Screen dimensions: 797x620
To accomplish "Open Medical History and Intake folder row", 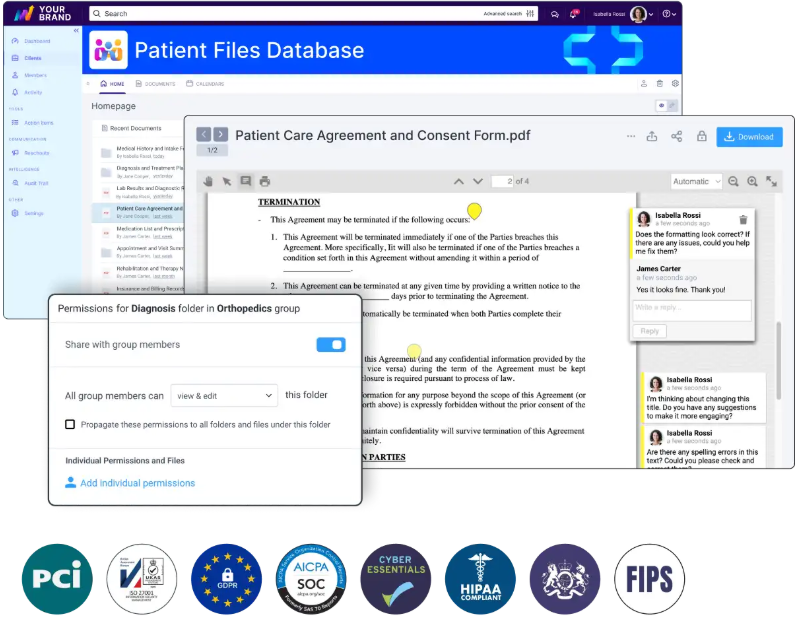I will pyautogui.click(x=139, y=152).
